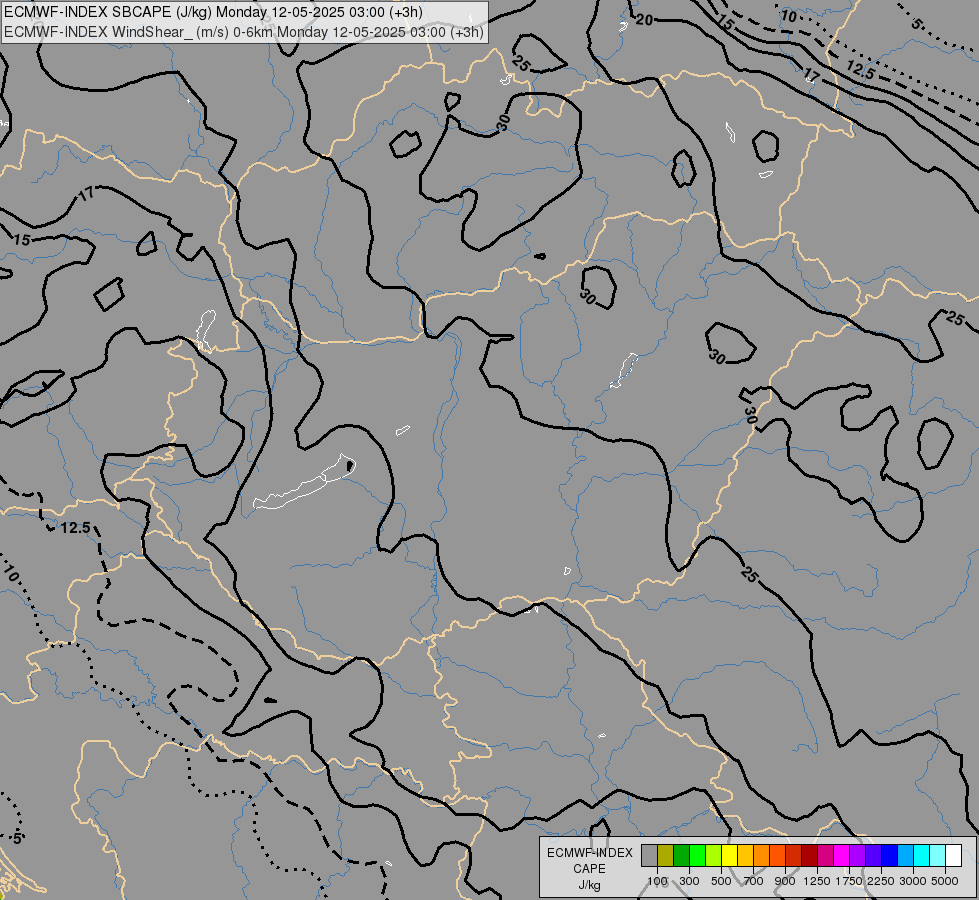Click the ECMWF-INDEX label inside the legend
Screen dimensions: 979x900
(x=589, y=853)
